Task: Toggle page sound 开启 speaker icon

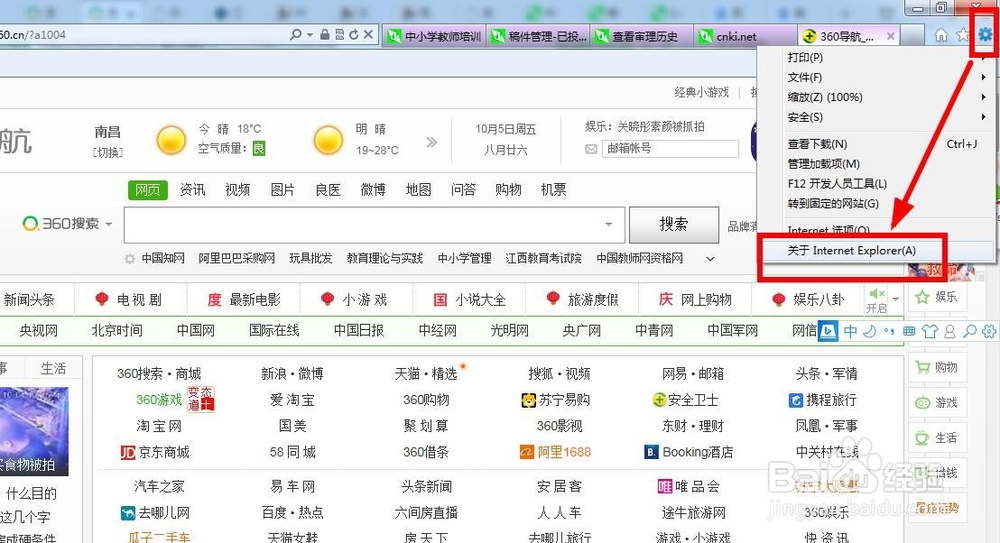Action: point(876,294)
